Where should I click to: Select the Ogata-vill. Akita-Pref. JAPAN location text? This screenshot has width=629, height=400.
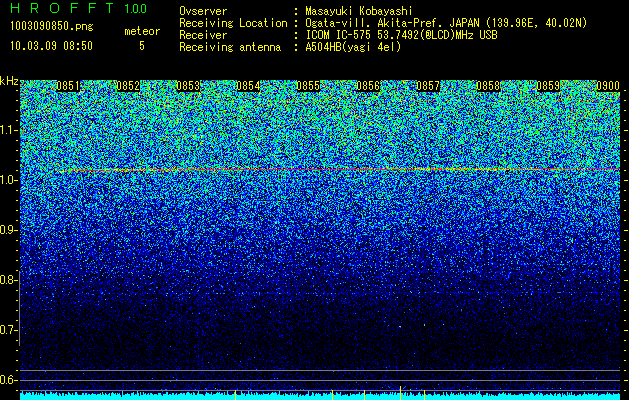[446, 24]
